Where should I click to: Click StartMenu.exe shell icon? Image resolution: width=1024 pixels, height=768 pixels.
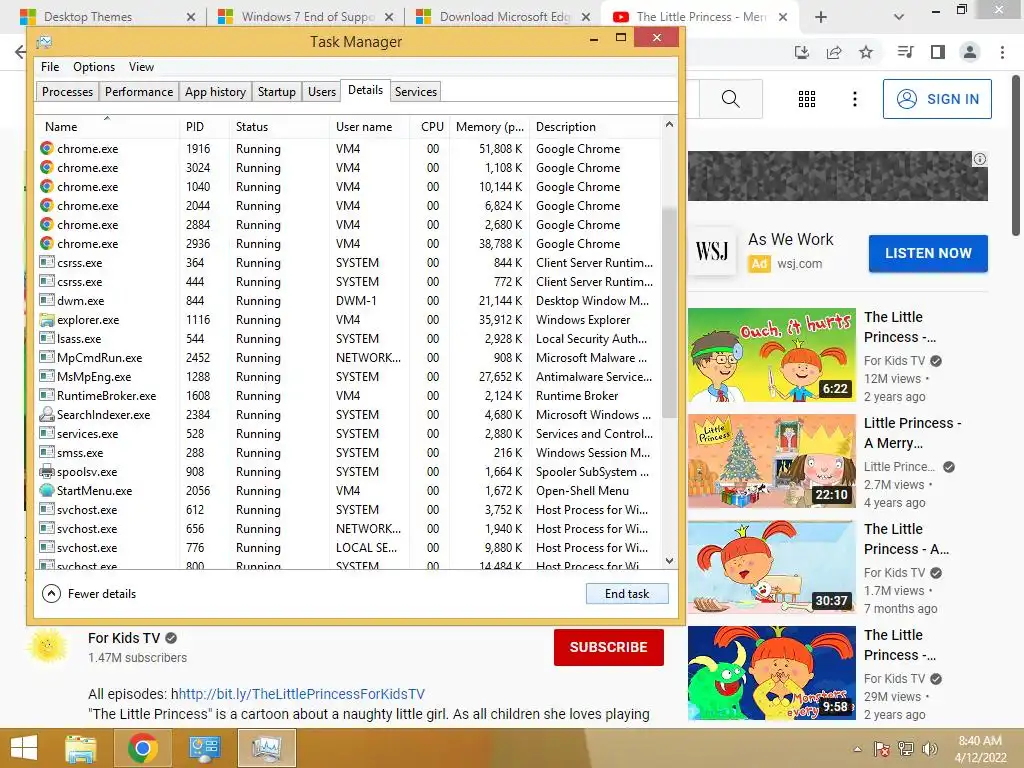tap(46, 490)
